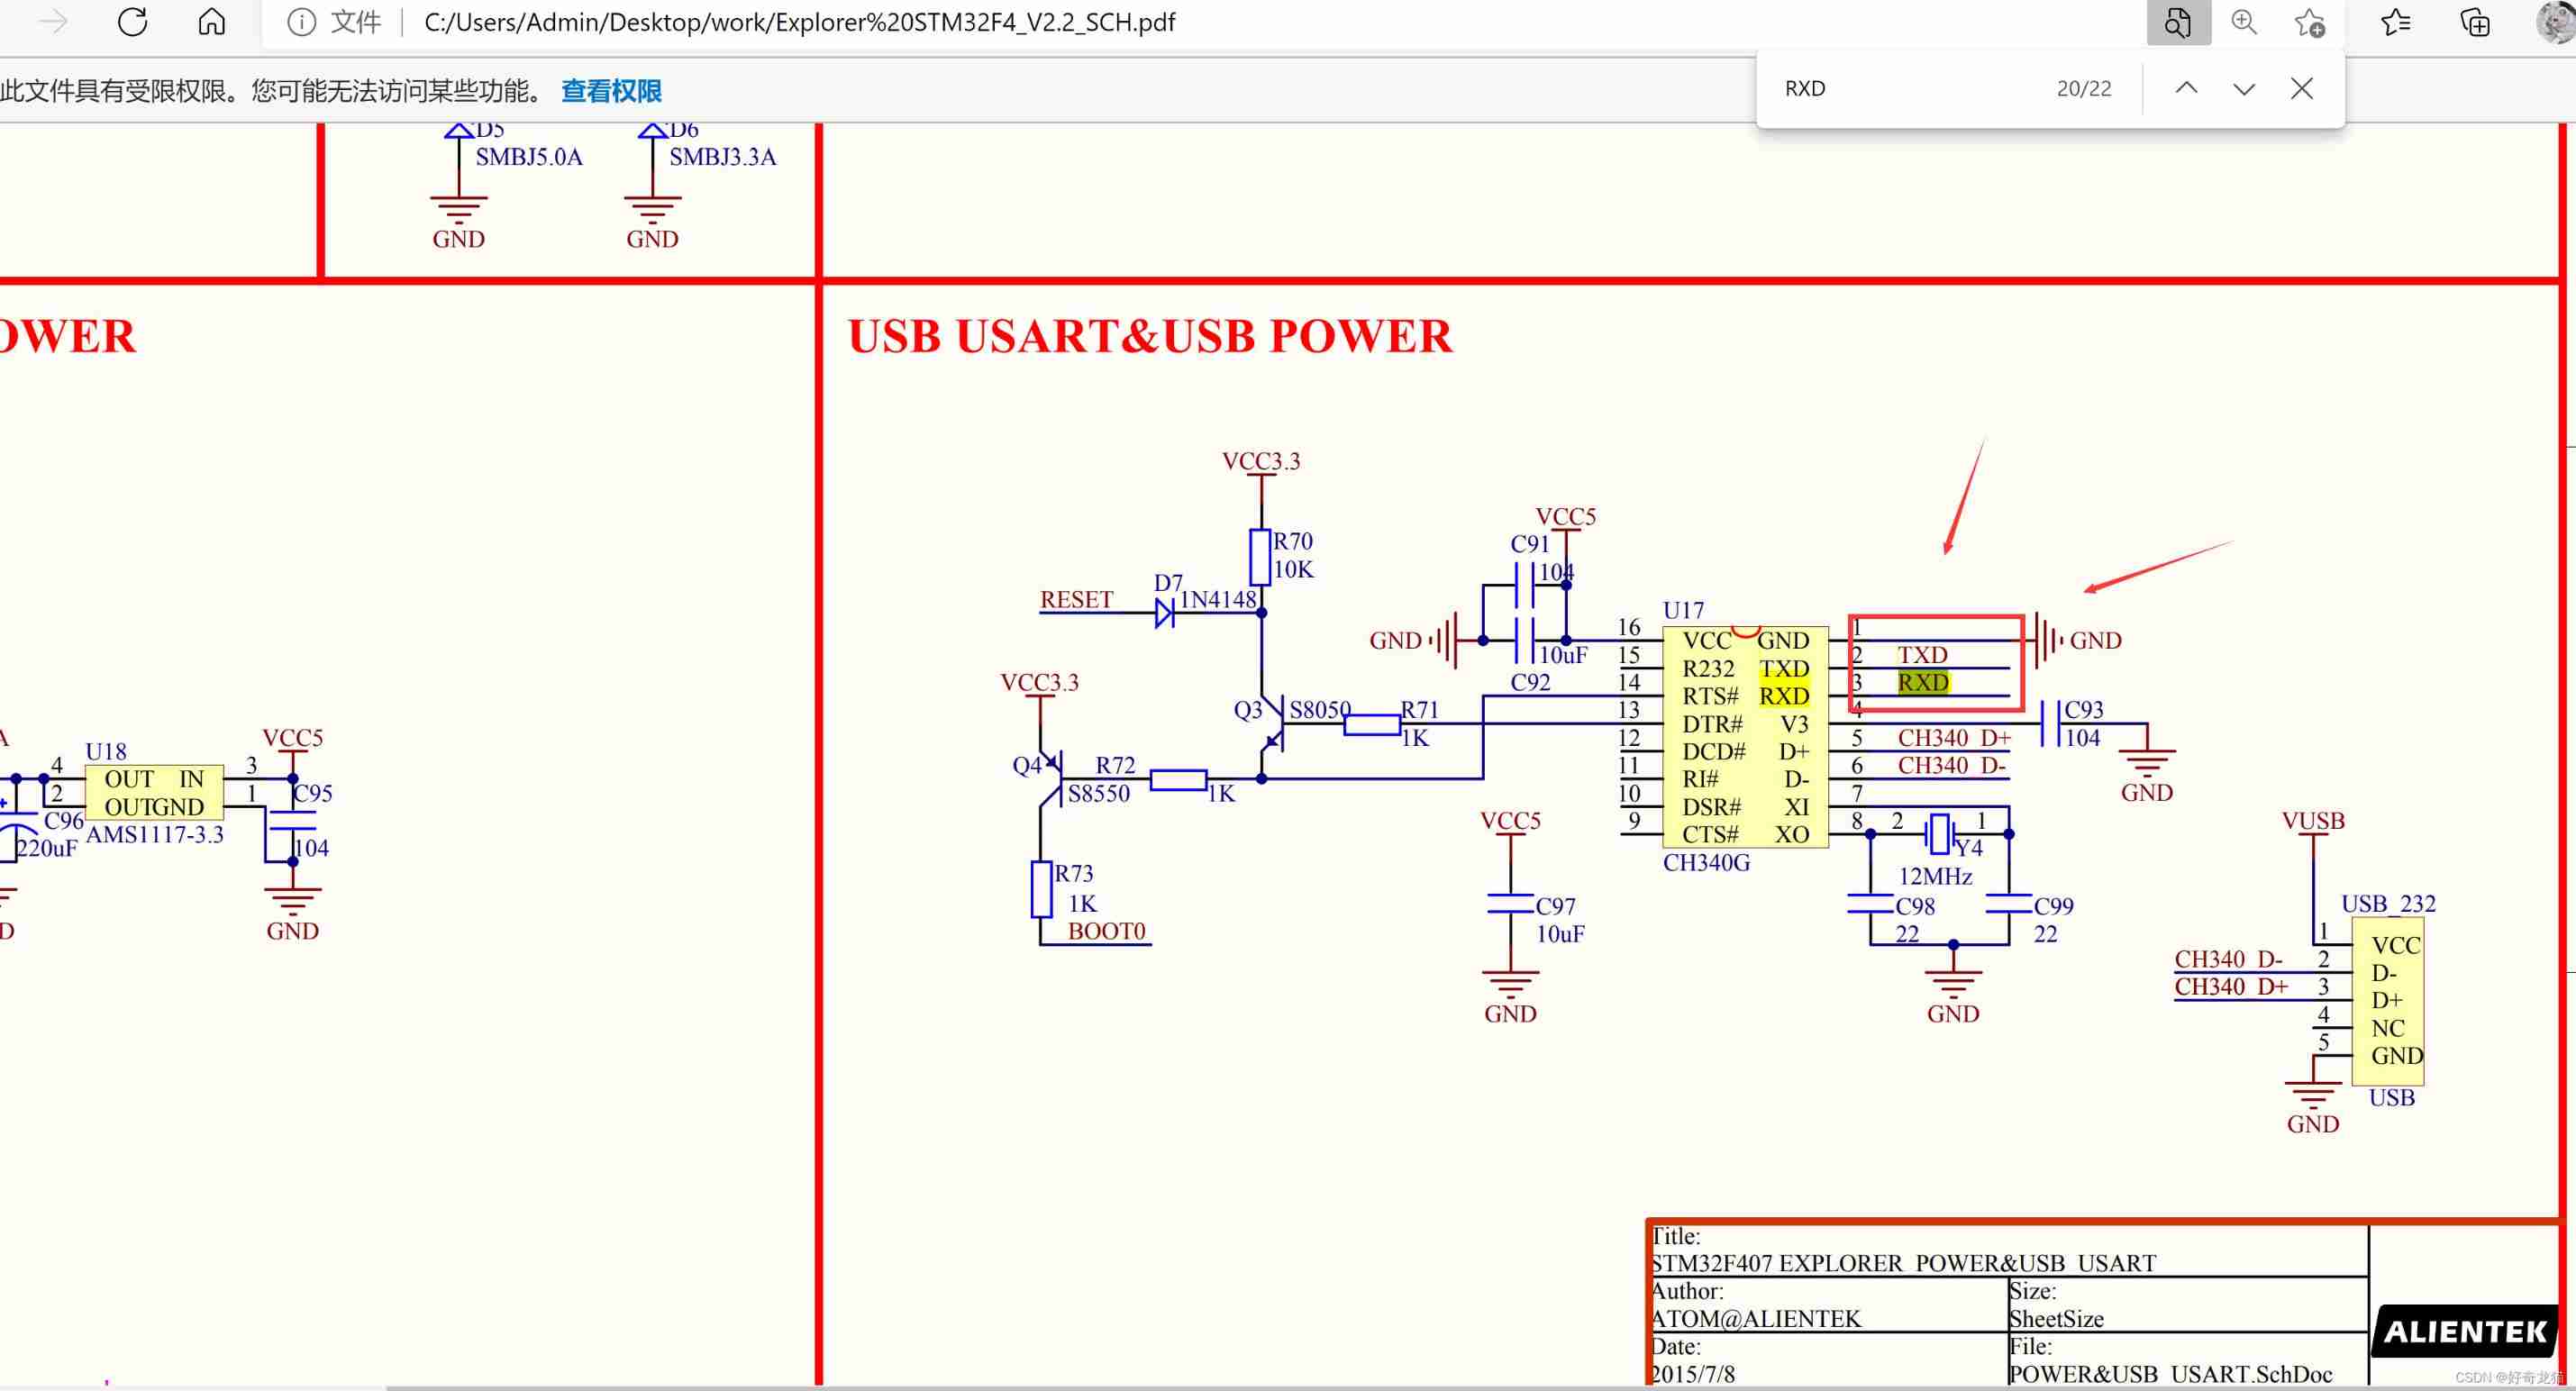Viewport: 2576px width, 1391px height.
Task: Click the S8550 transistor label
Action: [1098, 793]
